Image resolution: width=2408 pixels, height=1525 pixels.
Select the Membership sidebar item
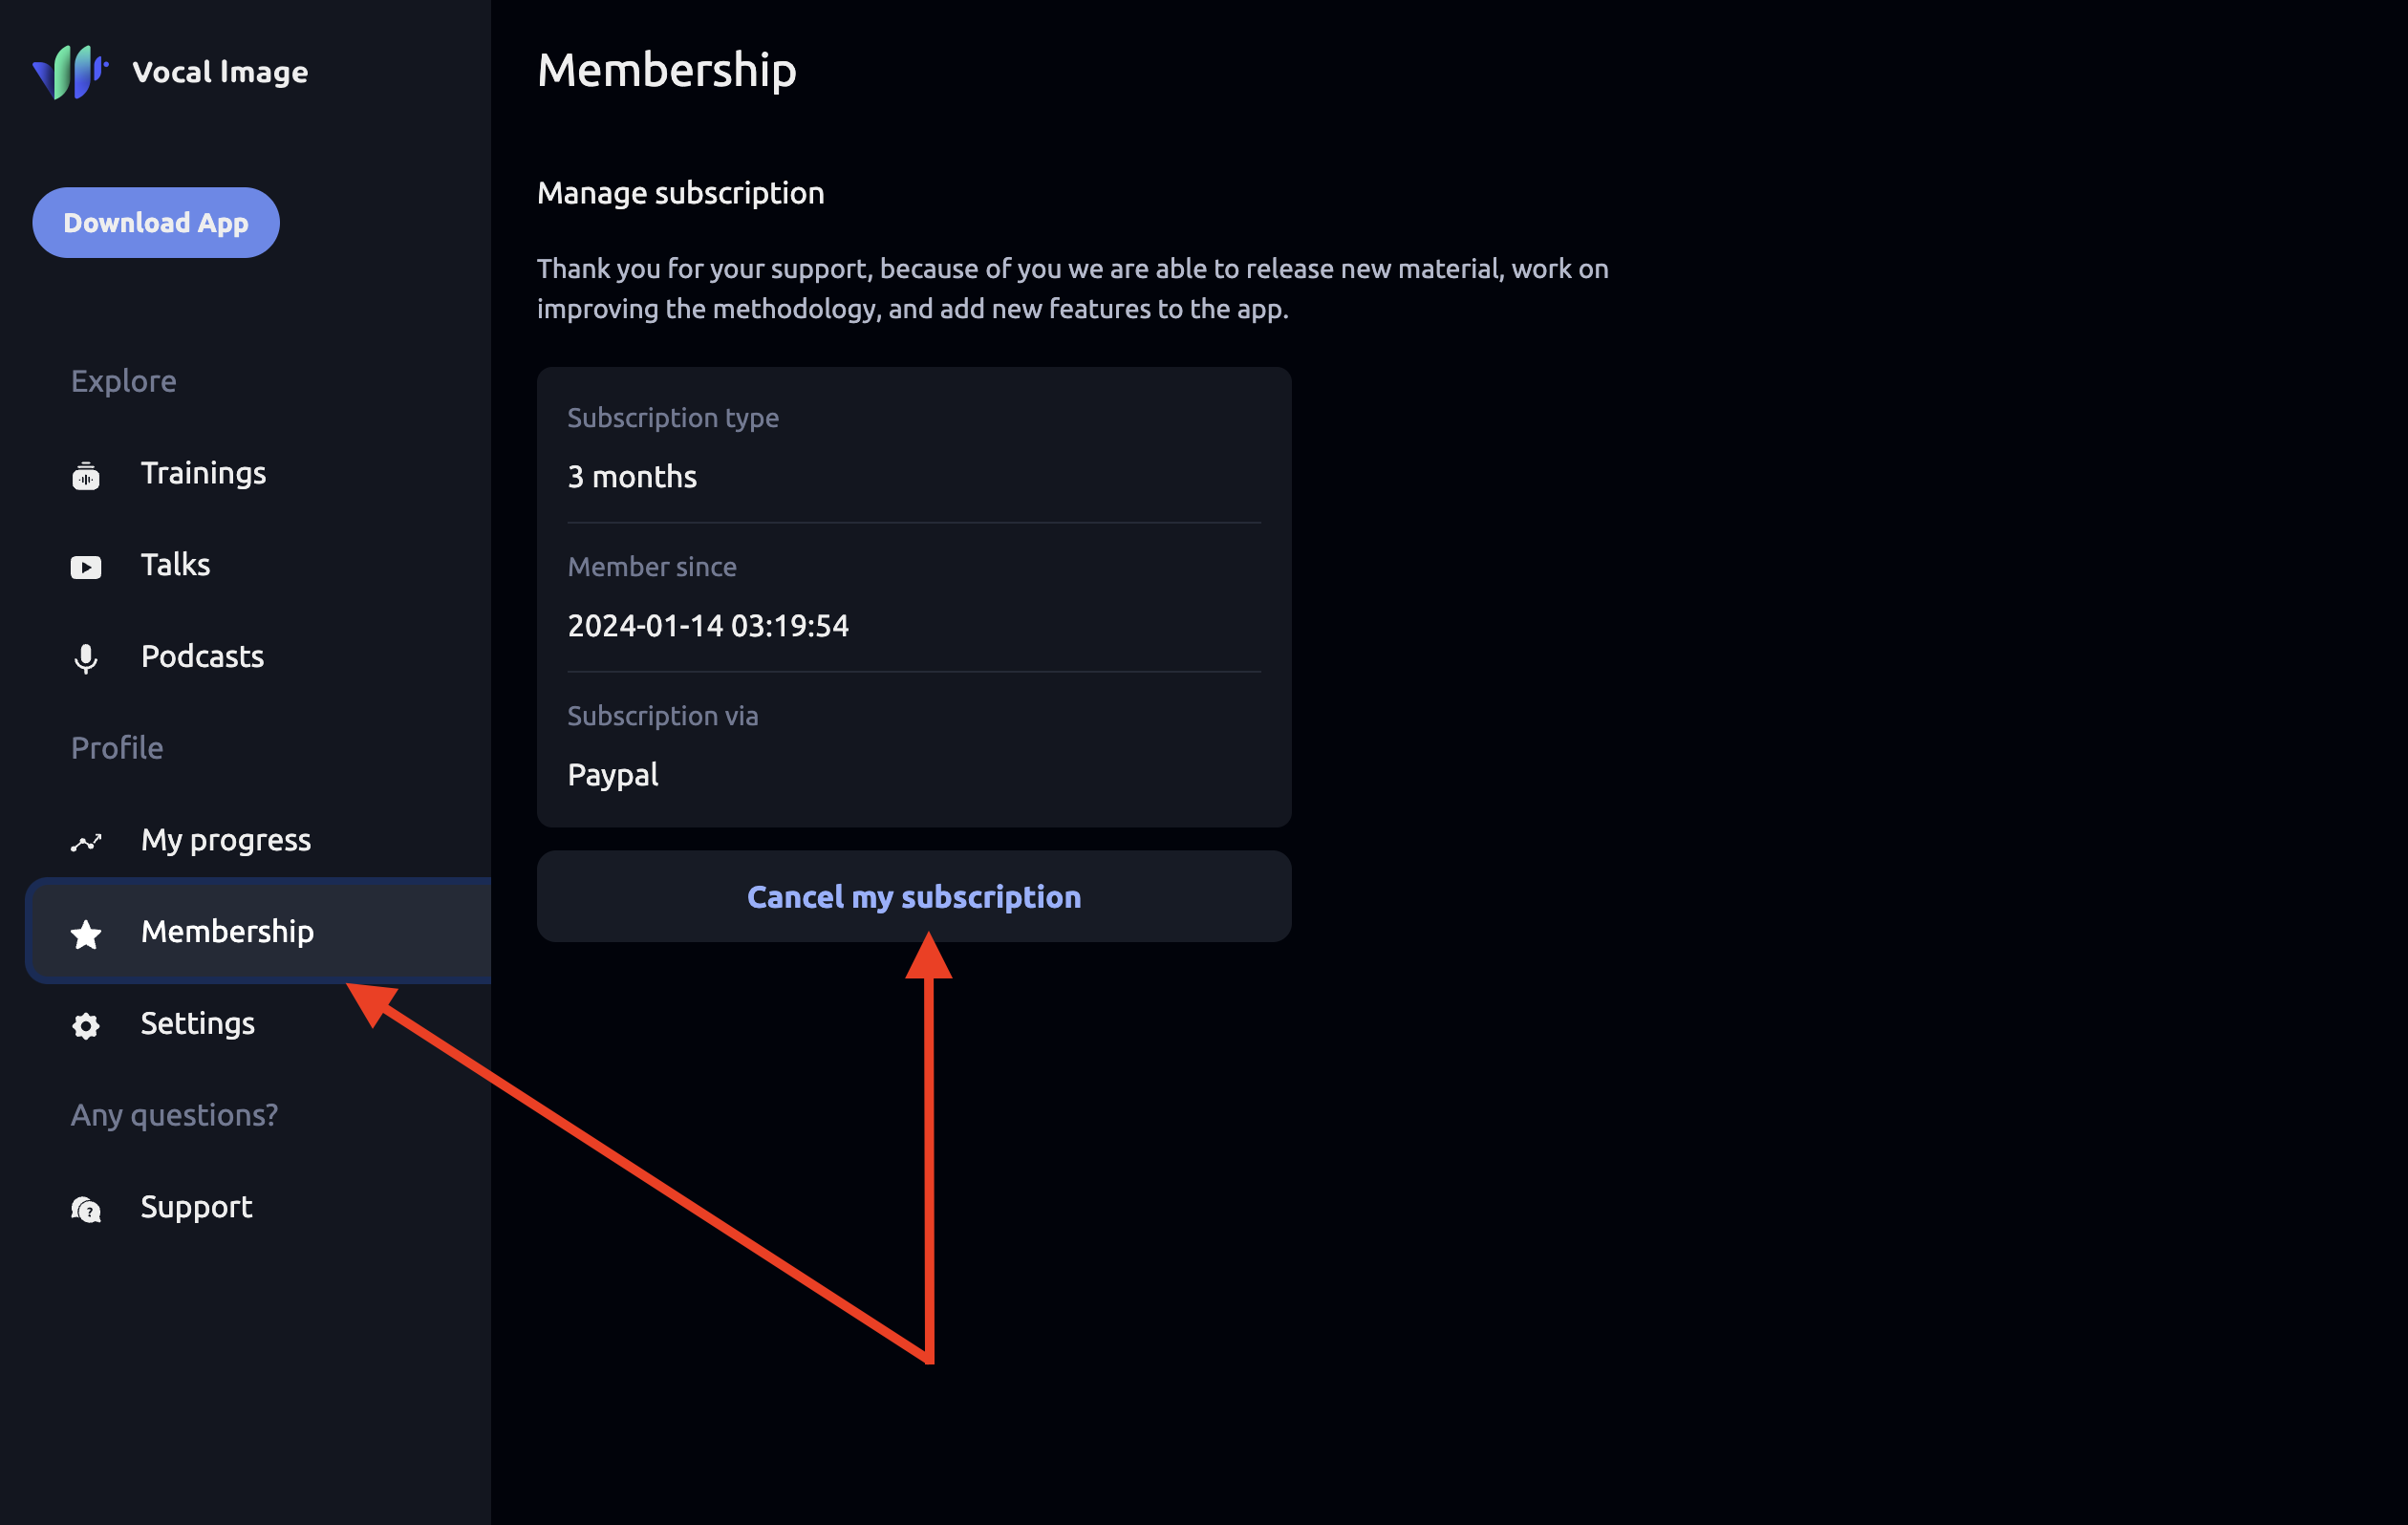point(227,932)
